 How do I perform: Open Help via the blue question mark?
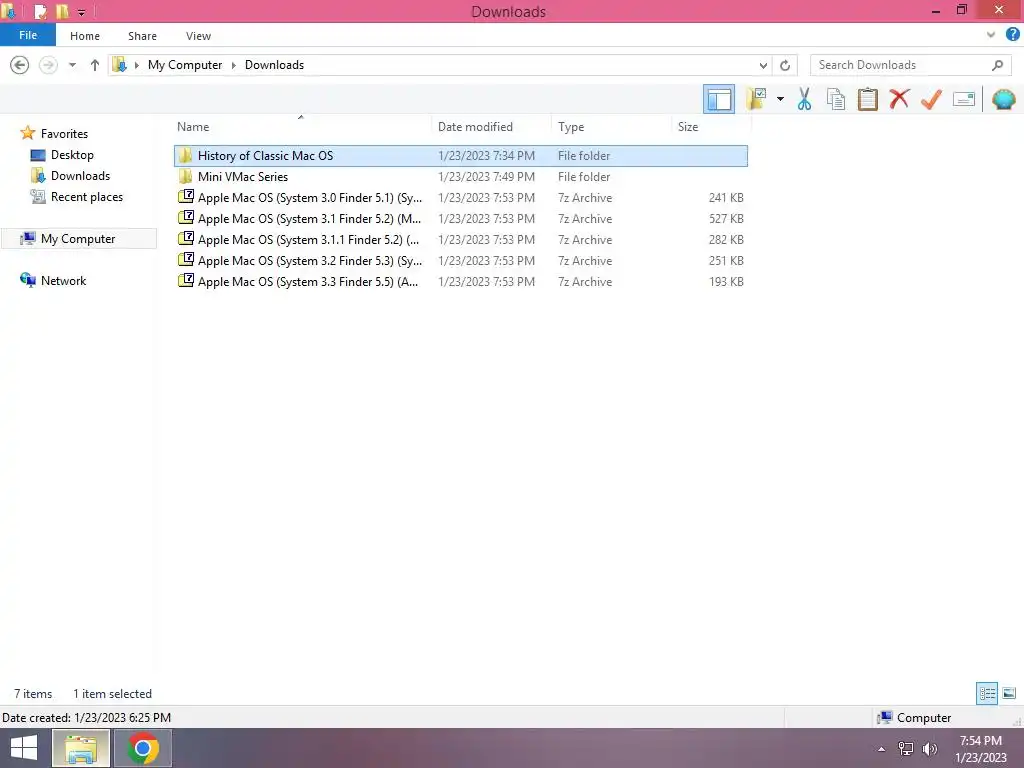point(1012,35)
